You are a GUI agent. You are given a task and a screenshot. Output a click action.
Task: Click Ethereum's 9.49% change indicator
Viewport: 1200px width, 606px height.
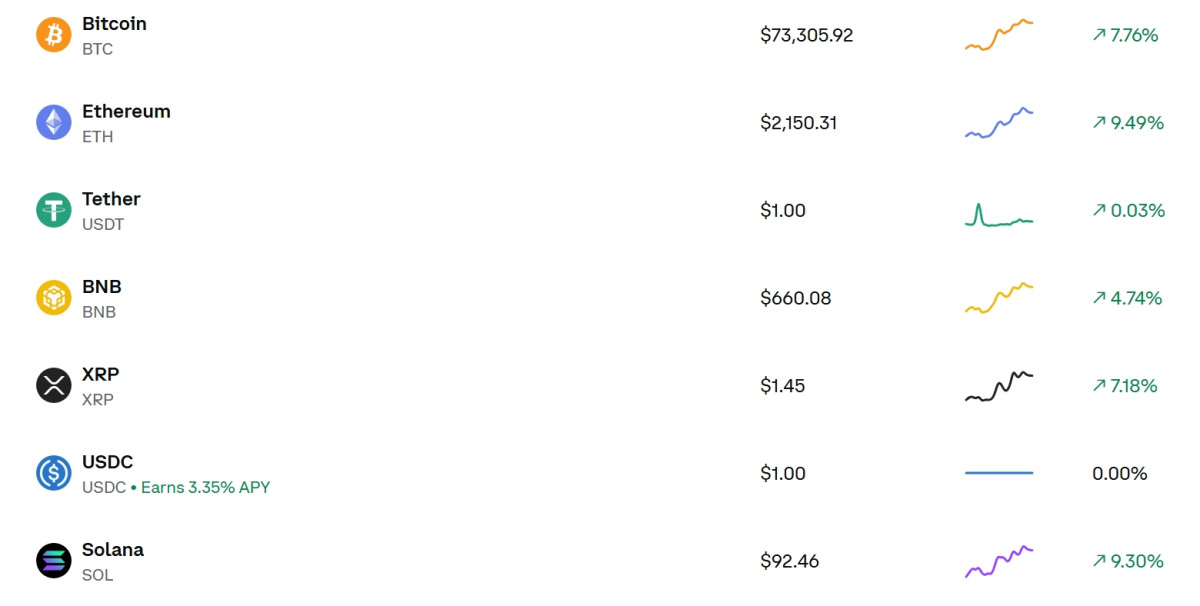[1128, 123]
